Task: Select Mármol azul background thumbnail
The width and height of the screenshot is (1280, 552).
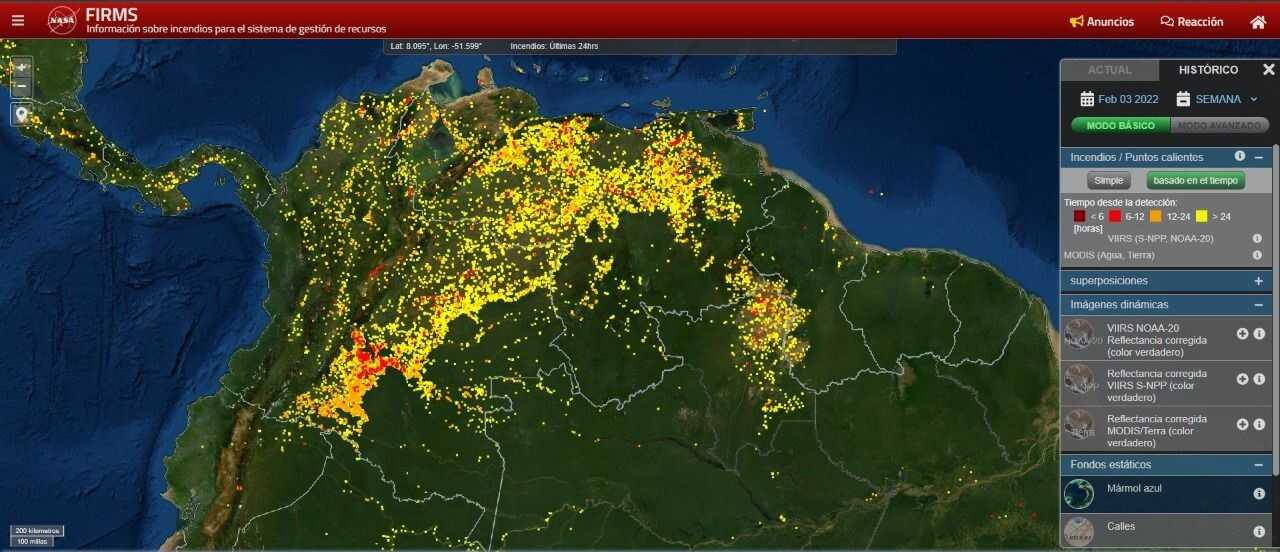Action: [x=1079, y=493]
